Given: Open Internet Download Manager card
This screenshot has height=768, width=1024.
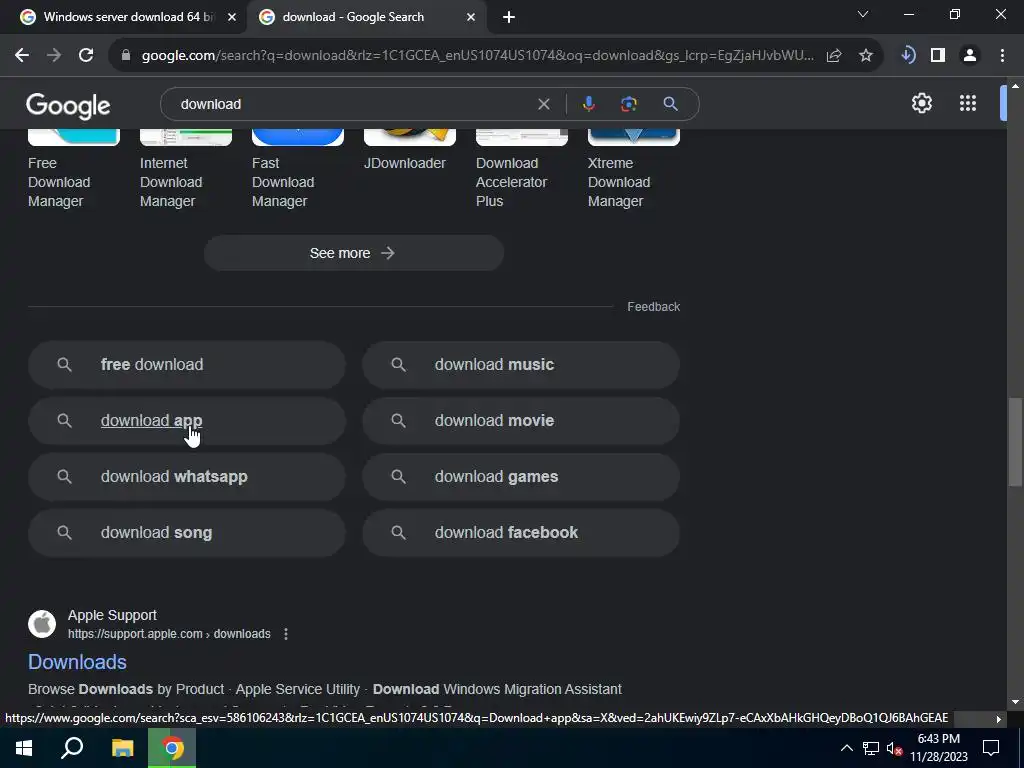Looking at the screenshot, I should pos(185,170).
